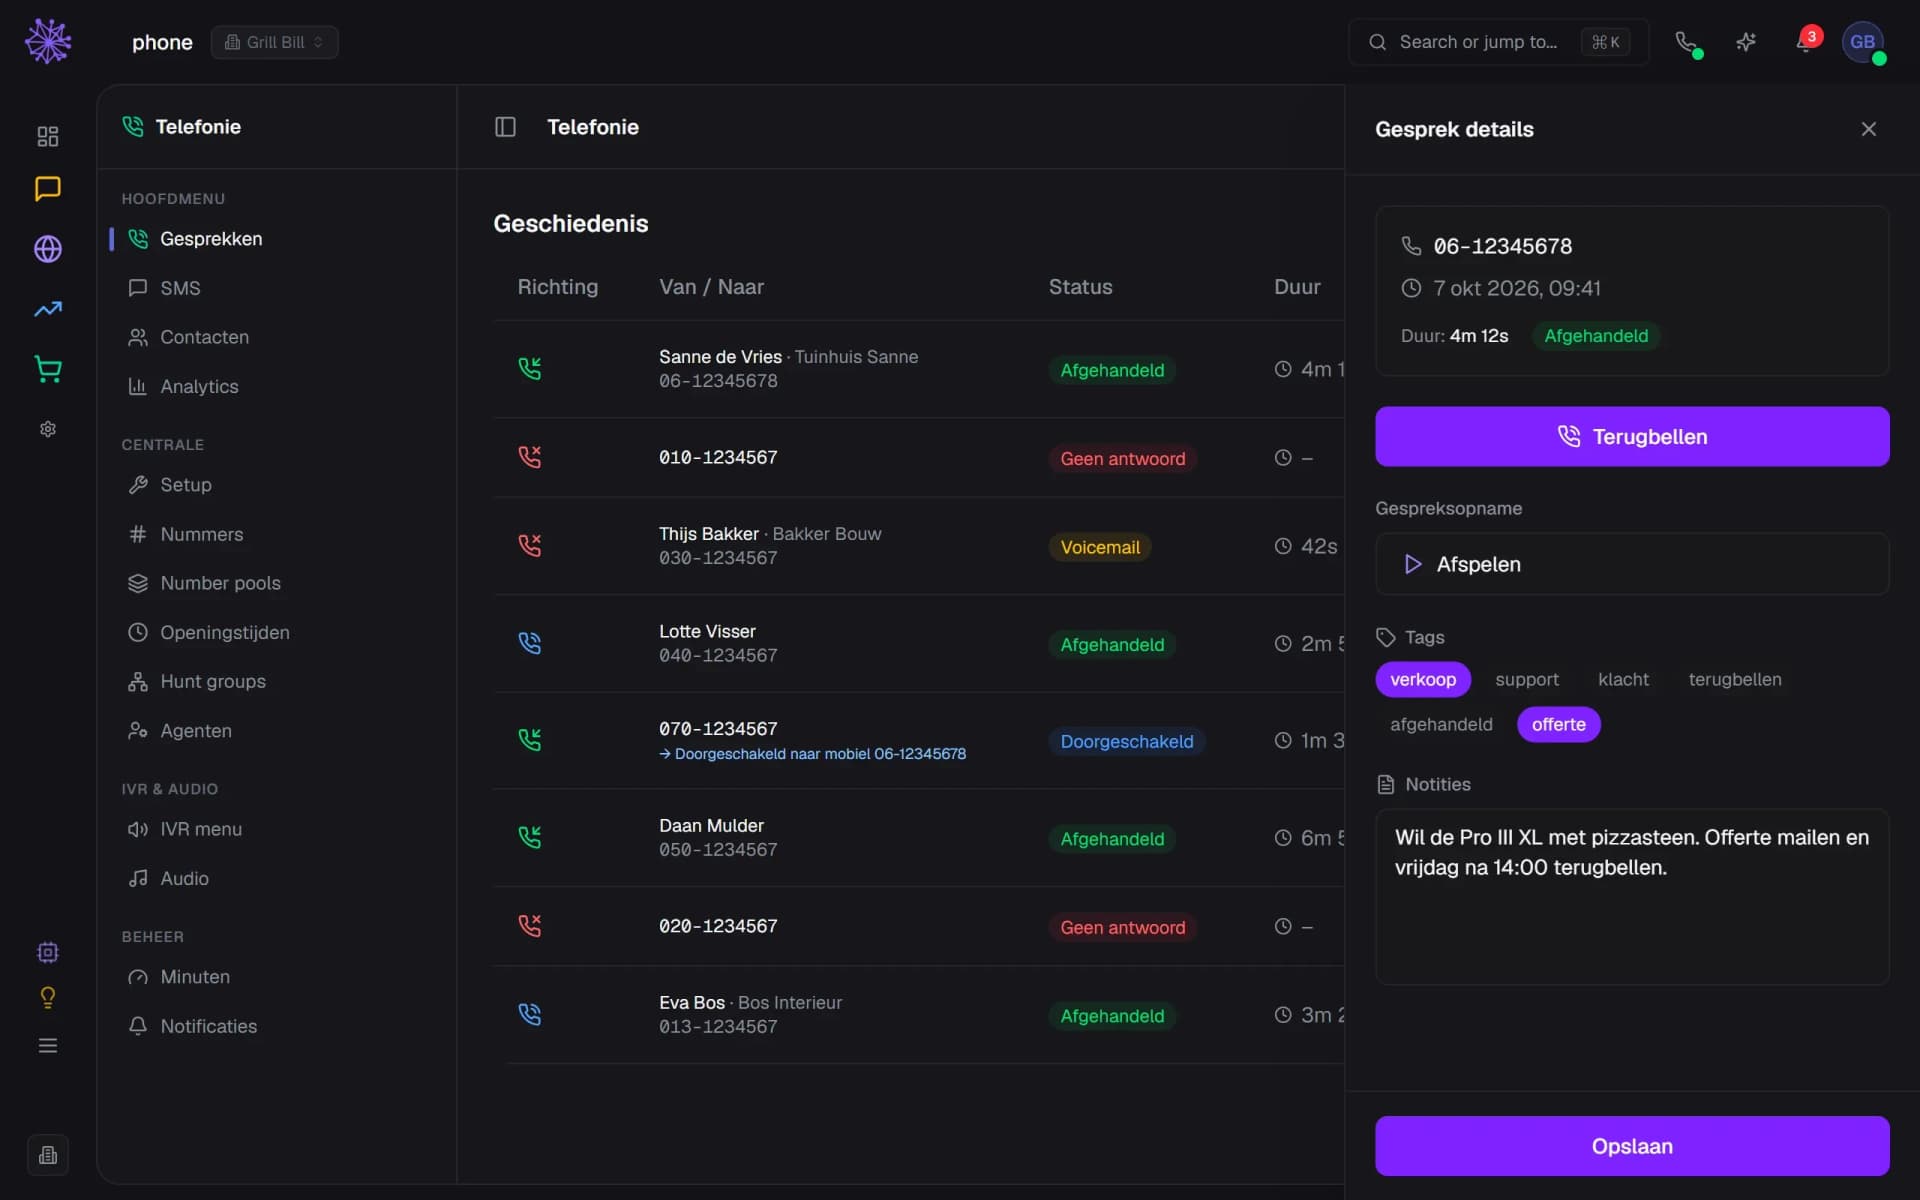The width and height of the screenshot is (1920, 1200).
Task: Toggle the afgehandeld tag
Action: point(1441,724)
